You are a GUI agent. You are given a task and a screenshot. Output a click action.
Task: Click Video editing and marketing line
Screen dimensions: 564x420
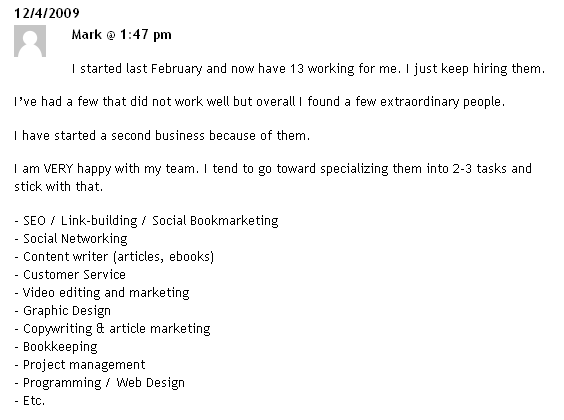[102, 293]
